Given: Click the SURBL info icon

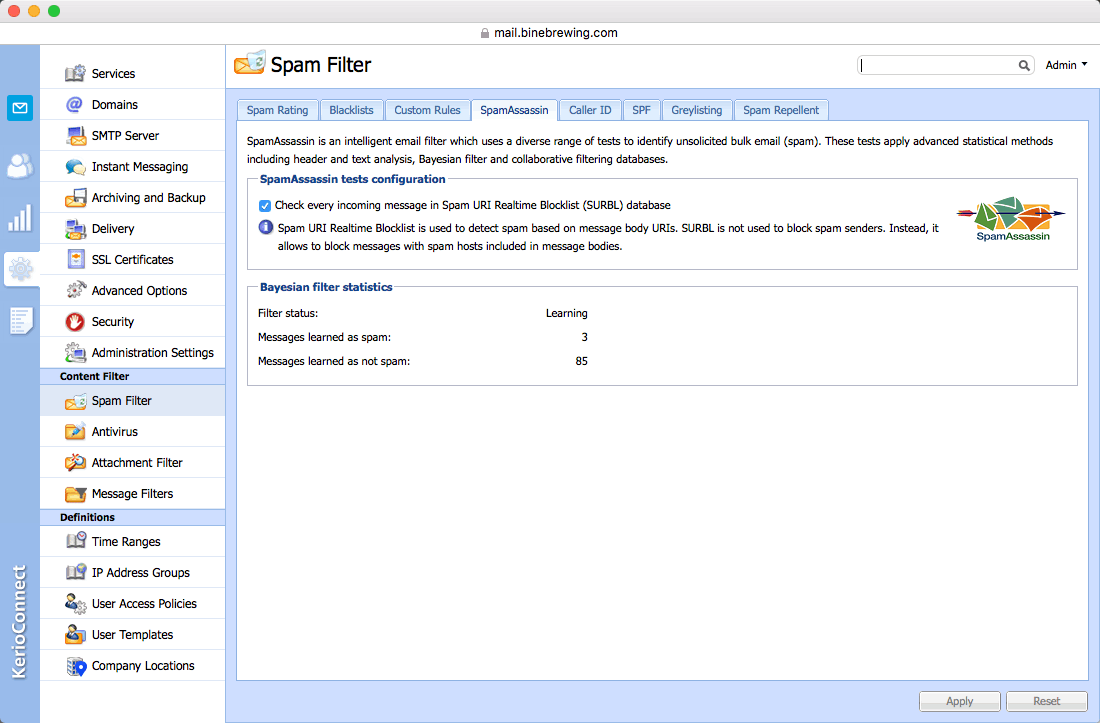Looking at the screenshot, I should pos(266,227).
